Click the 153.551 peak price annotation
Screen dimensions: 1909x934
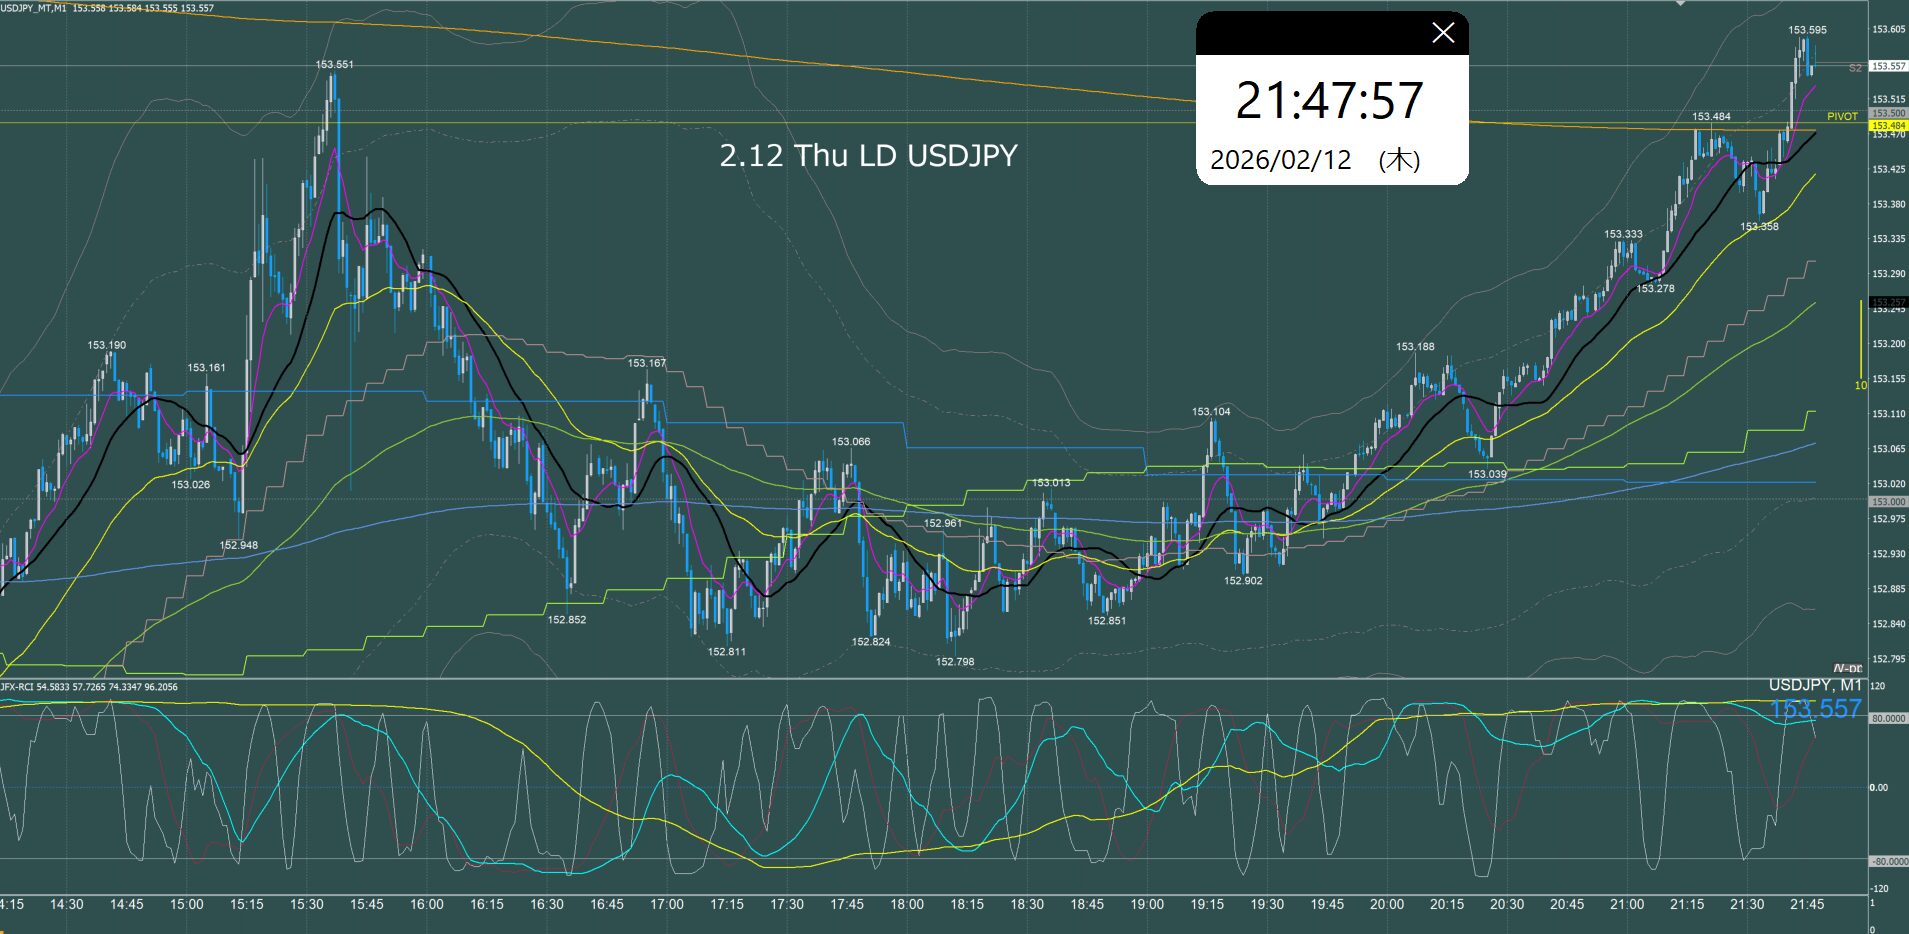pyautogui.click(x=334, y=64)
